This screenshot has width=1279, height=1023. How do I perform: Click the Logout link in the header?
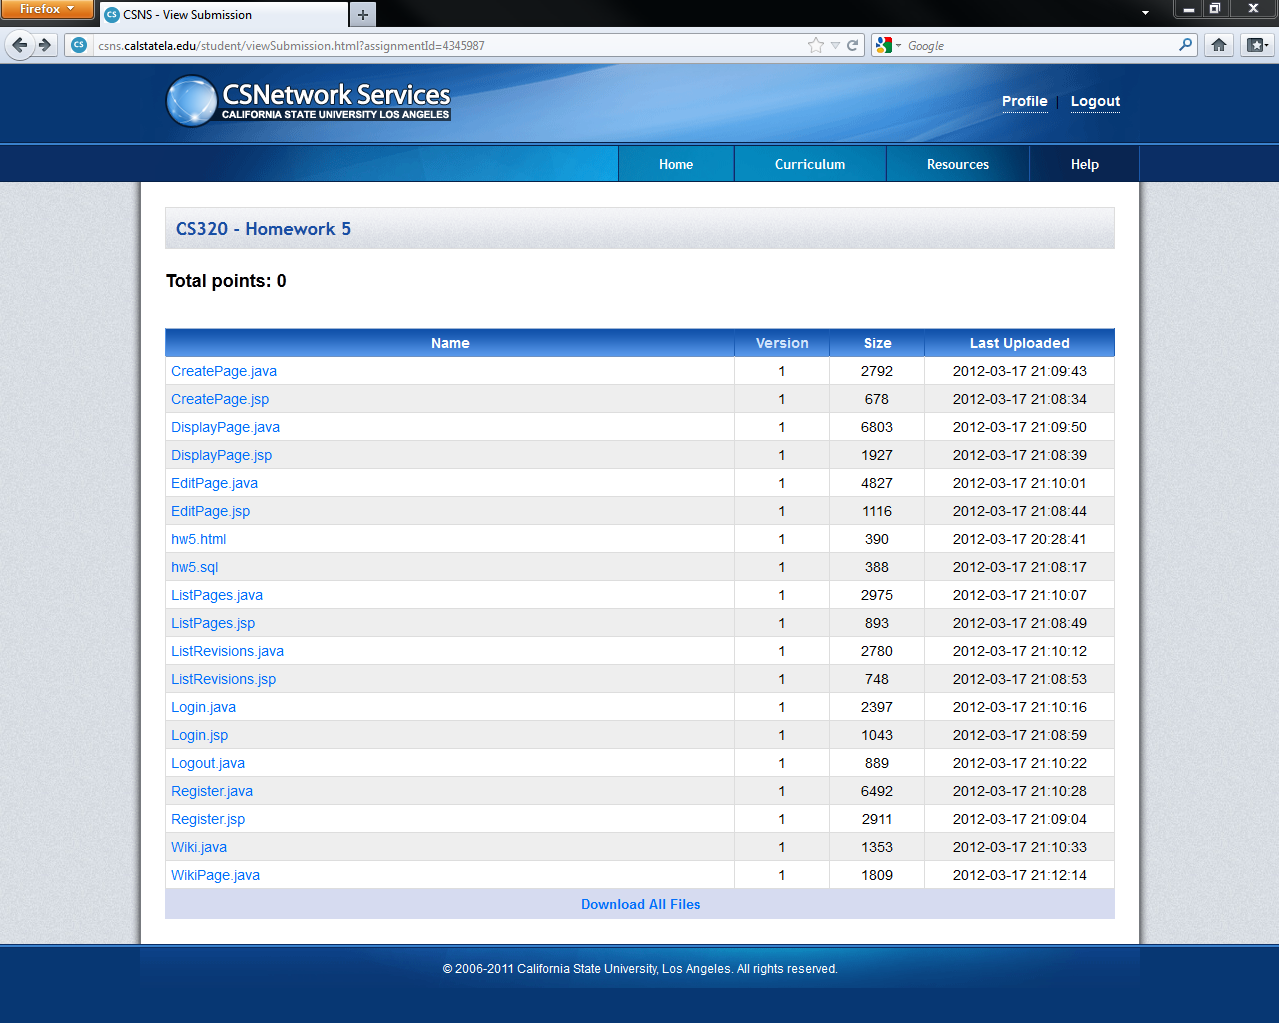click(1095, 101)
